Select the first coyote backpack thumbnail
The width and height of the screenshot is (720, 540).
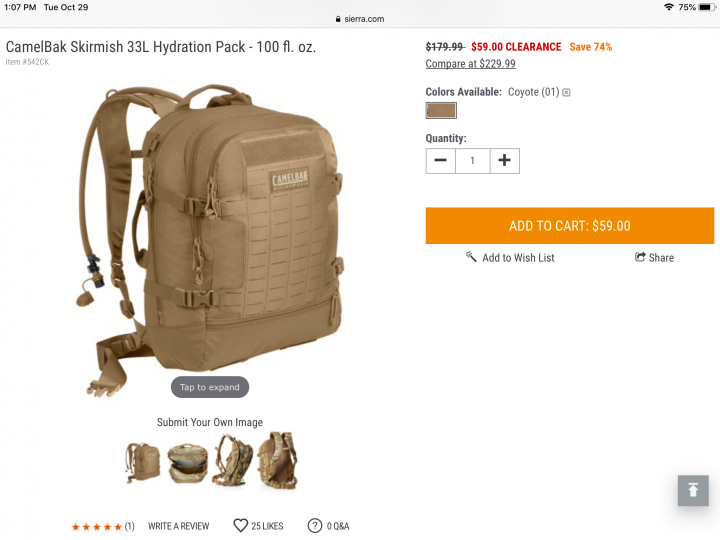tap(143, 462)
